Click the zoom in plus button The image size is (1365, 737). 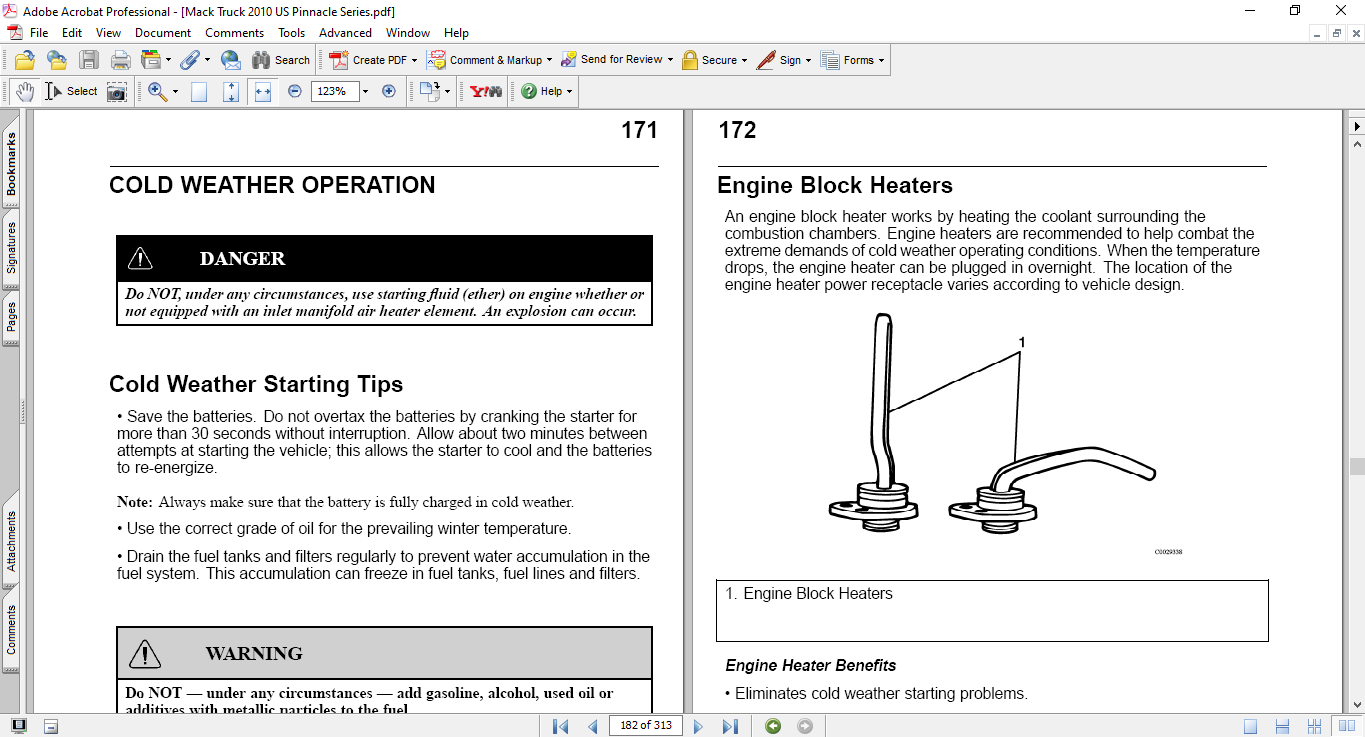[x=389, y=91]
